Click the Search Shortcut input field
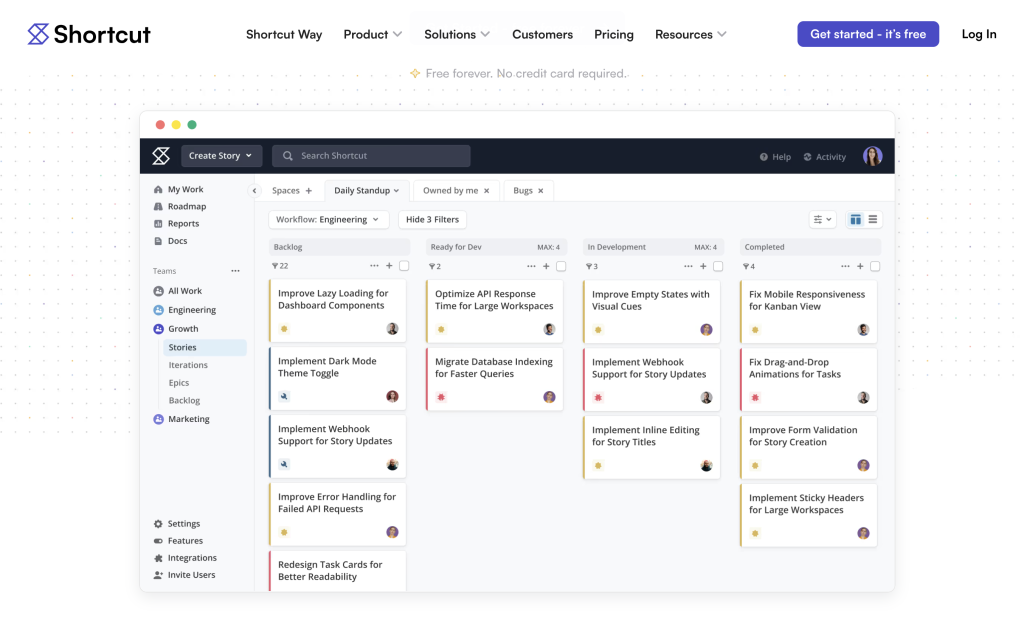This screenshot has width=1024, height=633. point(371,156)
